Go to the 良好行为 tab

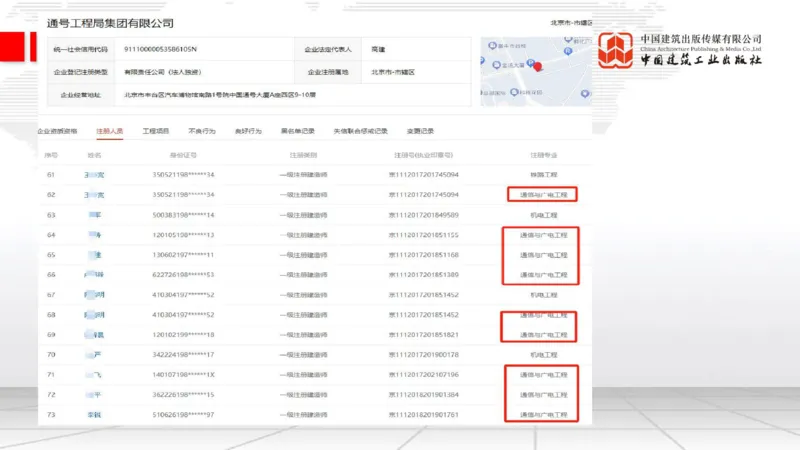click(248, 131)
